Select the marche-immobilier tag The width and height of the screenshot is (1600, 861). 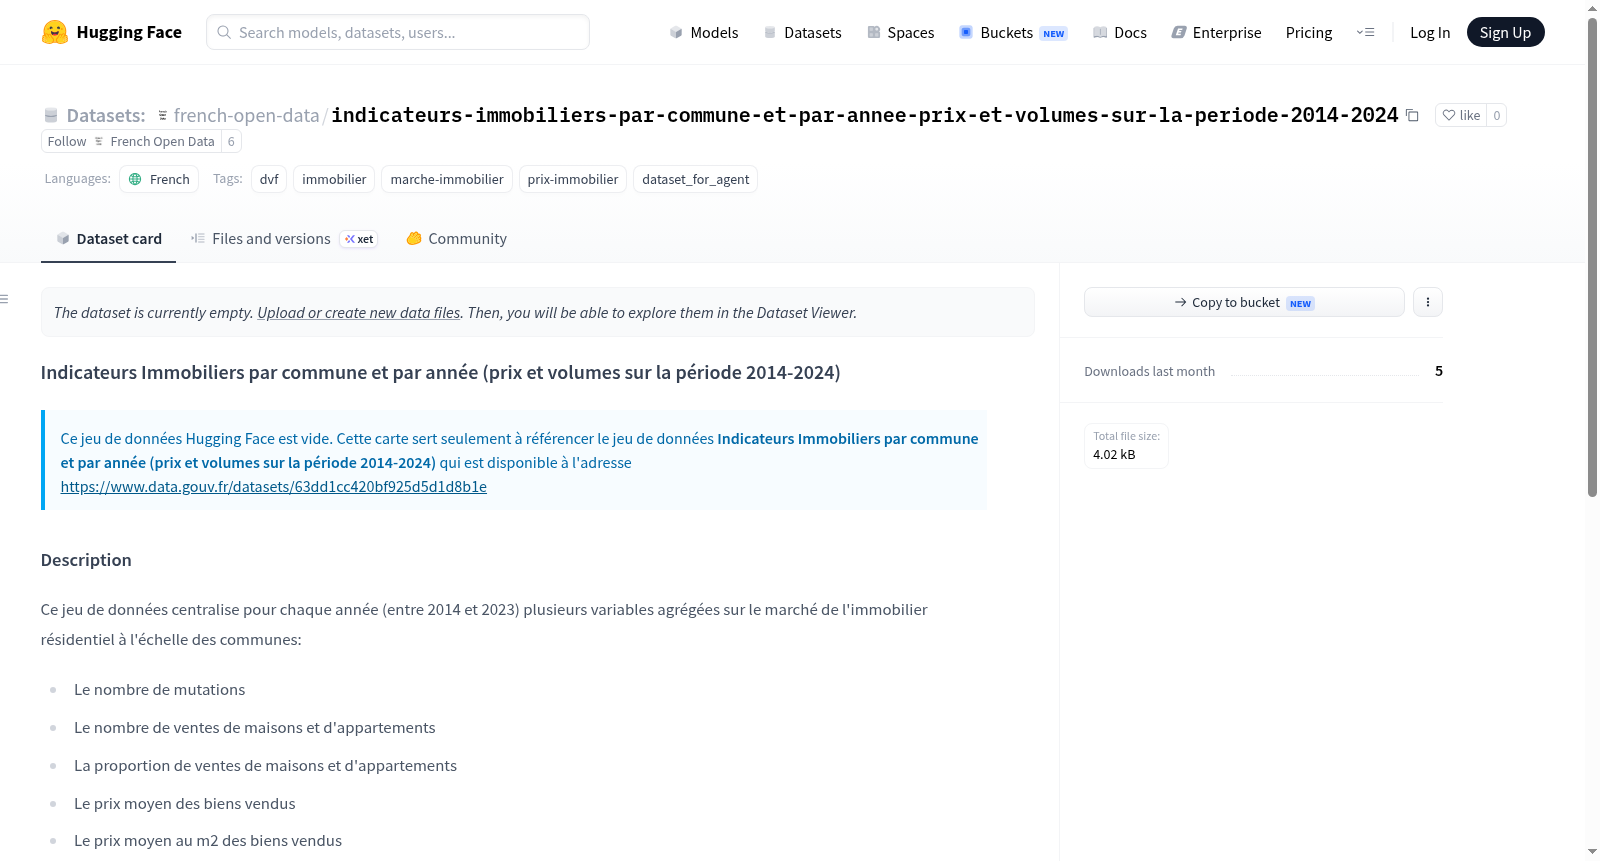tap(447, 179)
